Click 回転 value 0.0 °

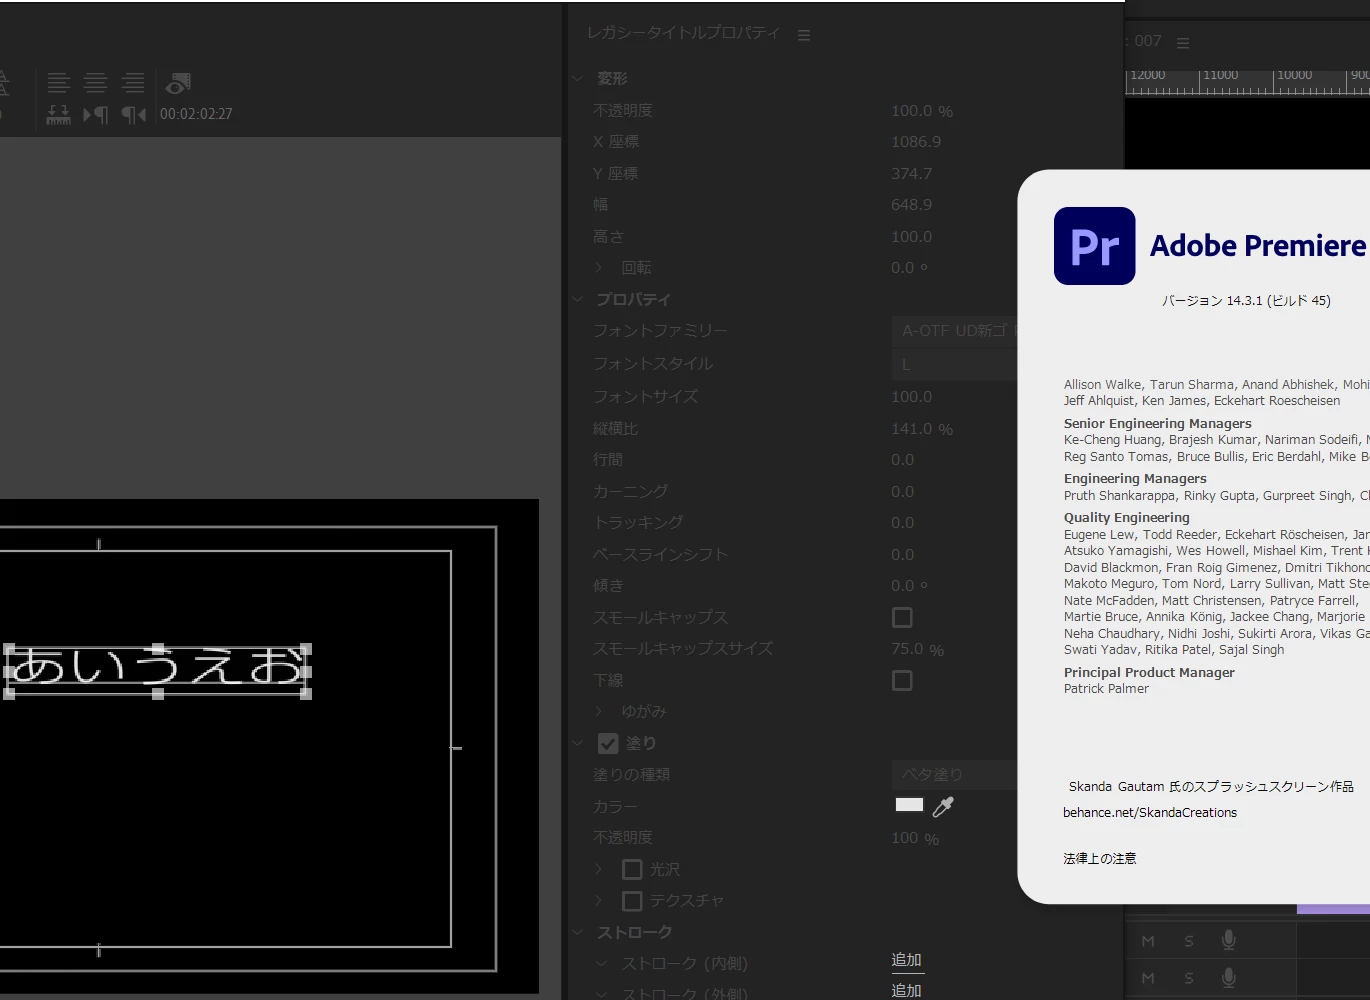(910, 268)
